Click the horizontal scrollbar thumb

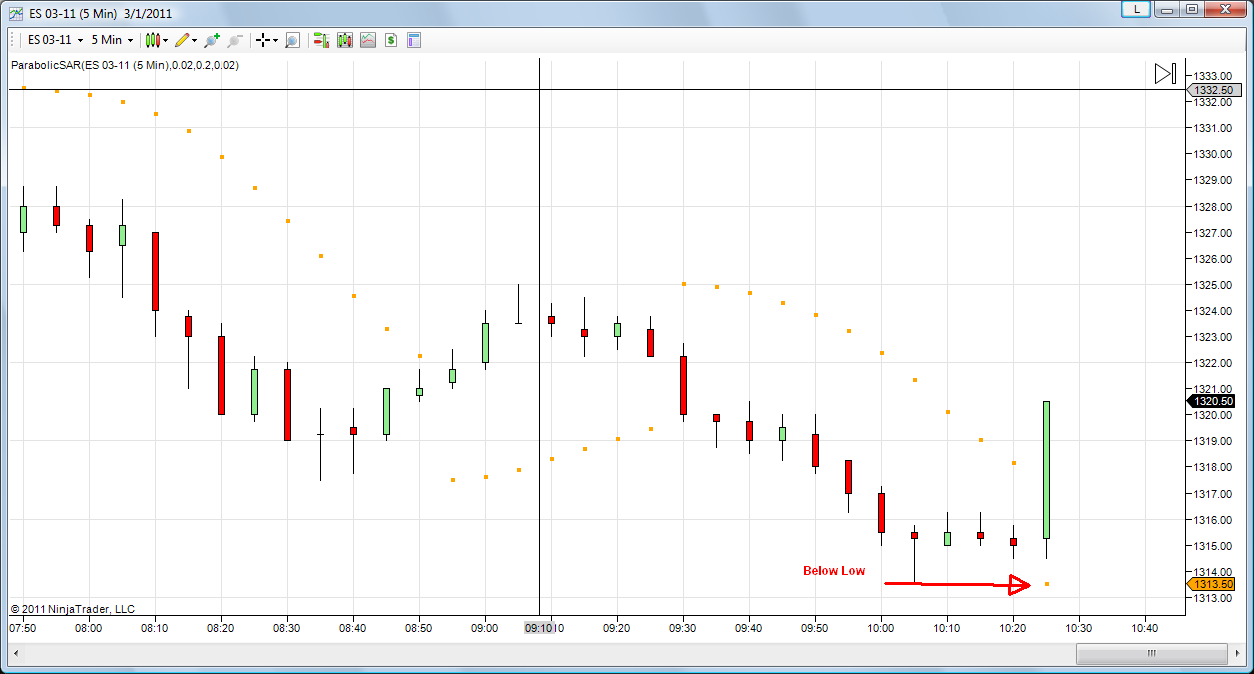tap(1151, 653)
